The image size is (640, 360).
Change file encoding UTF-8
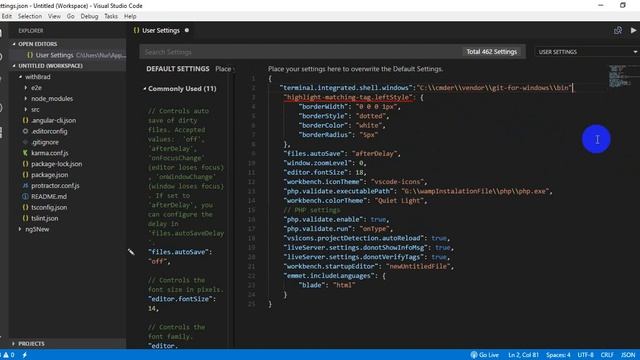(585, 355)
